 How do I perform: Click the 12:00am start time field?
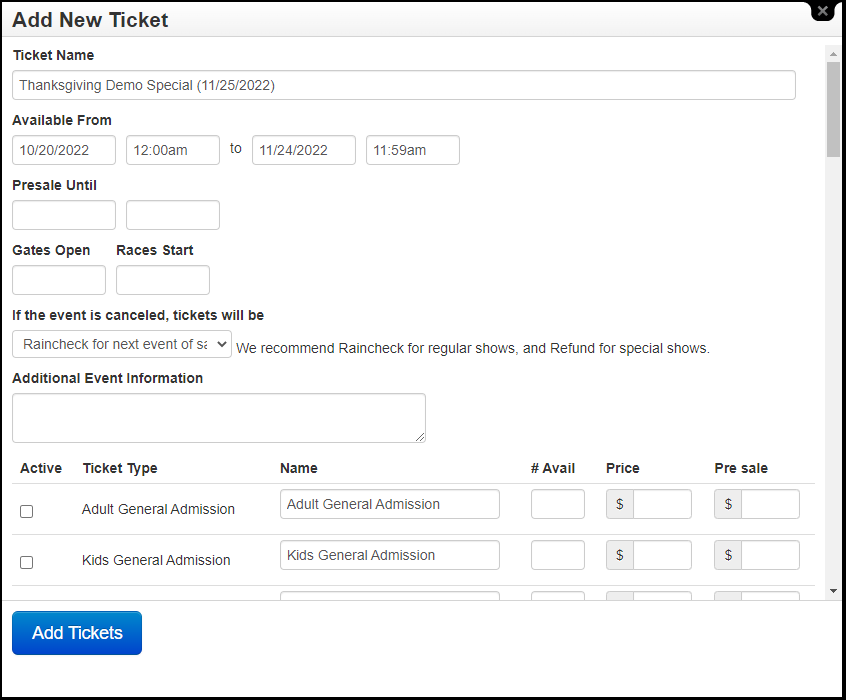point(172,150)
